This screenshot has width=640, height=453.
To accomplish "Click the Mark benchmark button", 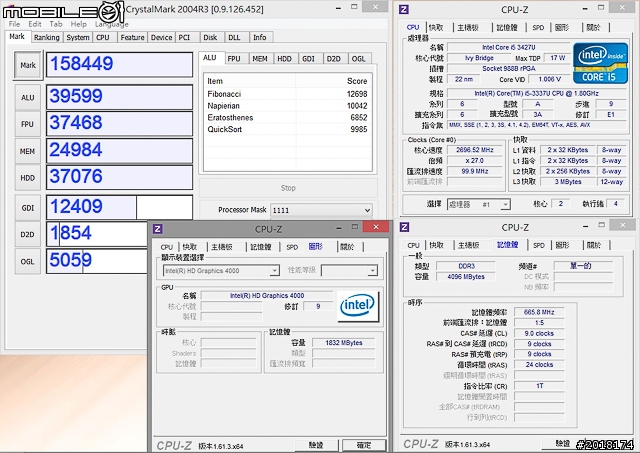I will pos(28,65).
